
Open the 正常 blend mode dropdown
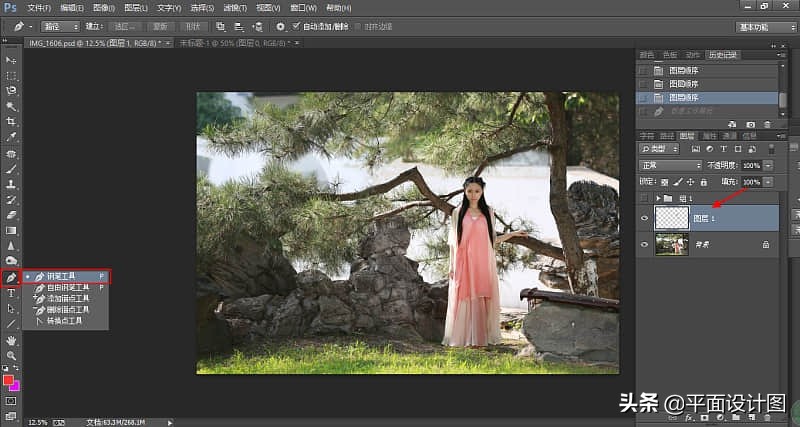tap(671, 165)
